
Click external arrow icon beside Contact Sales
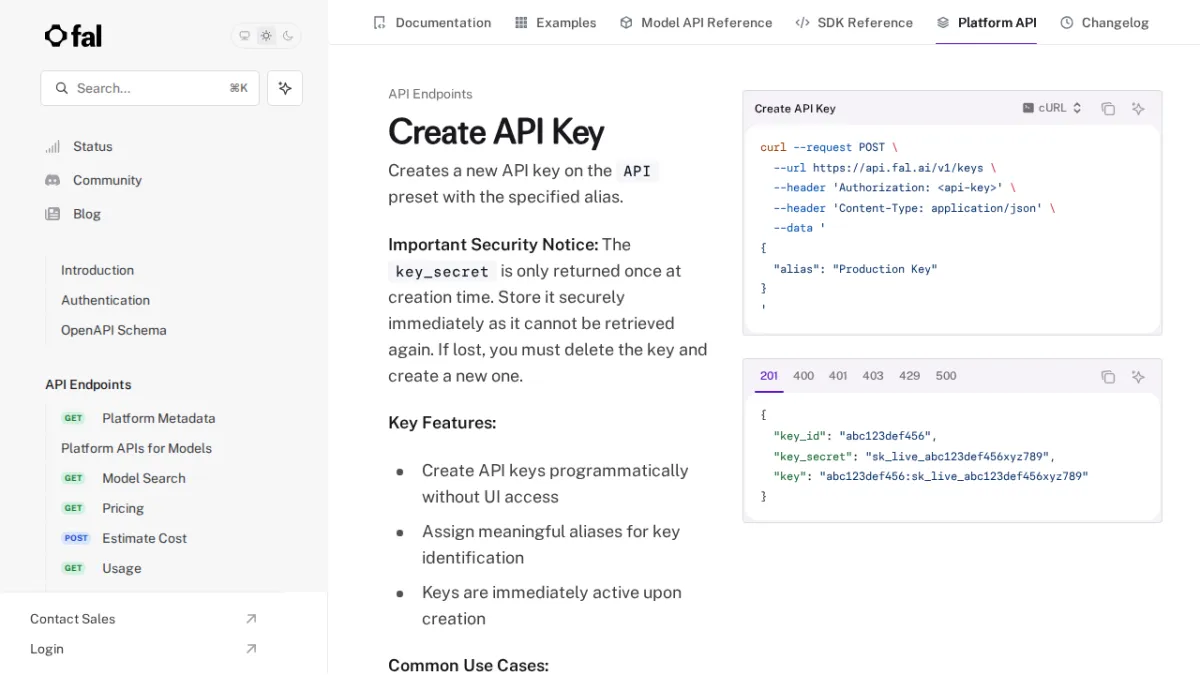(x=251, y=619)
